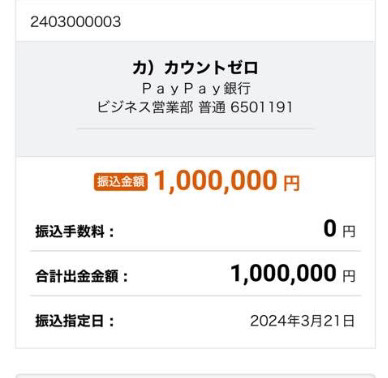Select the date 2024年3月21日
Viewport: 388px width, 378px height.
pos(302,321)
